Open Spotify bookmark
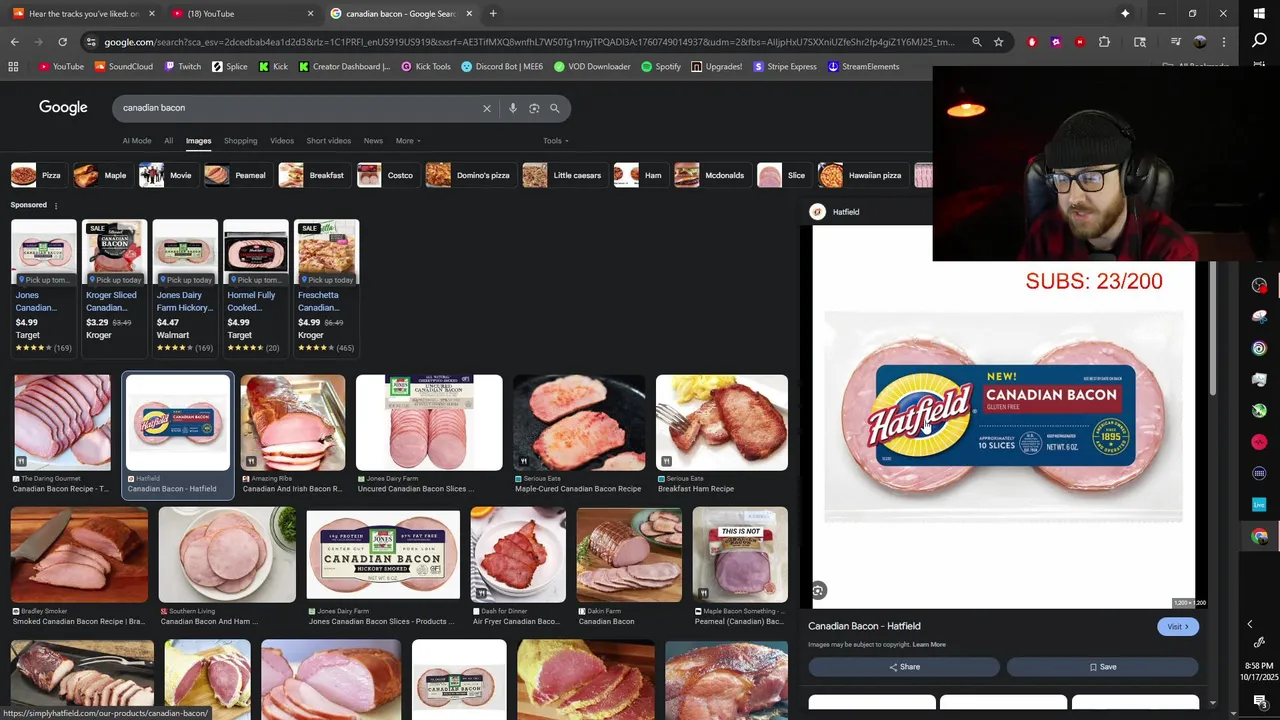 661,67
